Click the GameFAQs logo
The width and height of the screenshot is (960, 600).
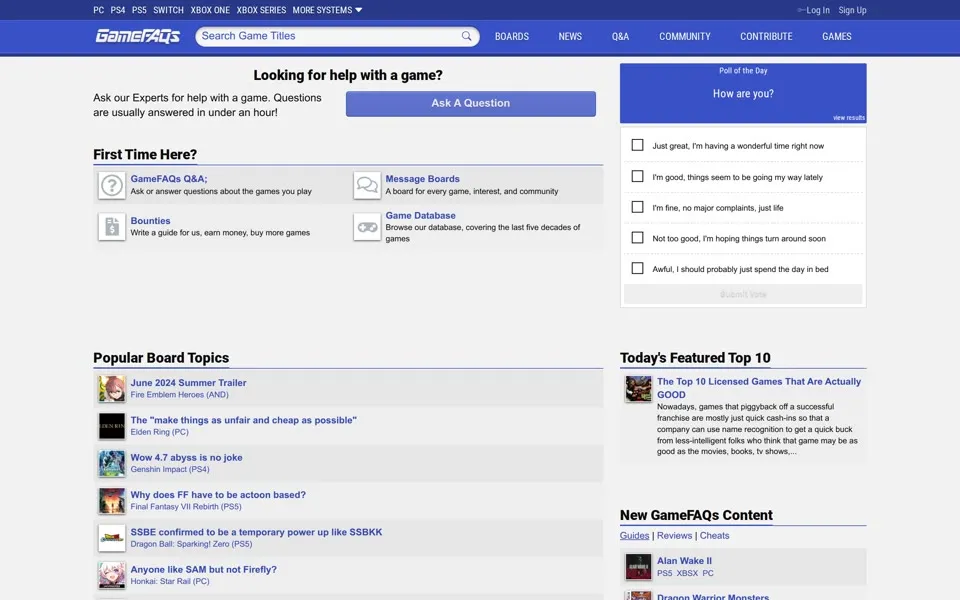(137, 36)
